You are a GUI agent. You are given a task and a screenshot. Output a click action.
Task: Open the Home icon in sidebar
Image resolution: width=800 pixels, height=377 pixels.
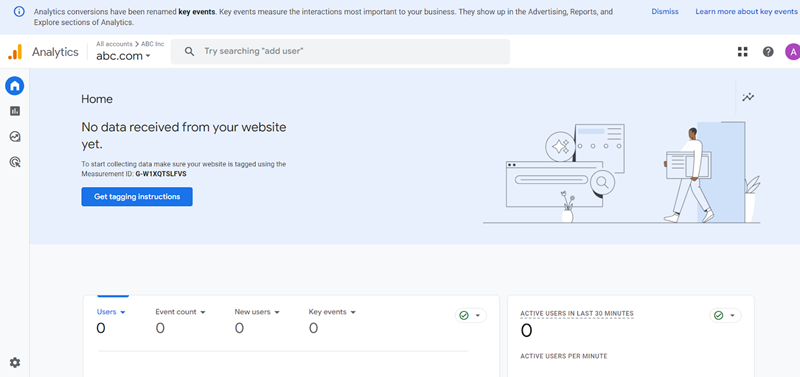pyautogui.click(x=15, y=86)
